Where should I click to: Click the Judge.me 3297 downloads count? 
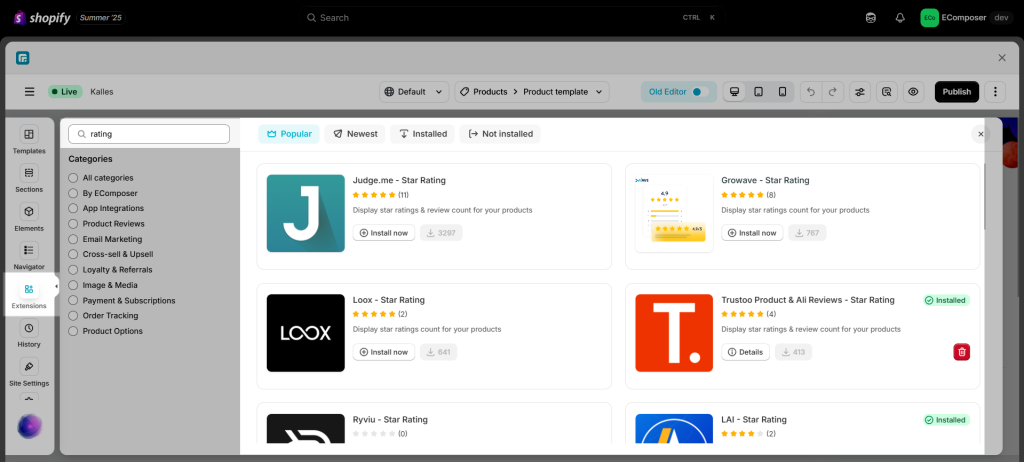(x=441, y=233)
